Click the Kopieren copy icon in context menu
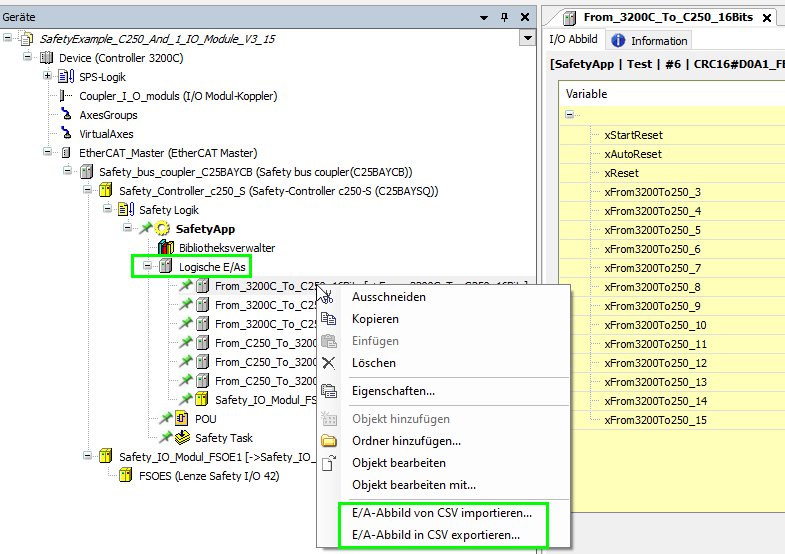Image resolution: width=785 pixels, height=554 pixels. [x=328, y=319]
